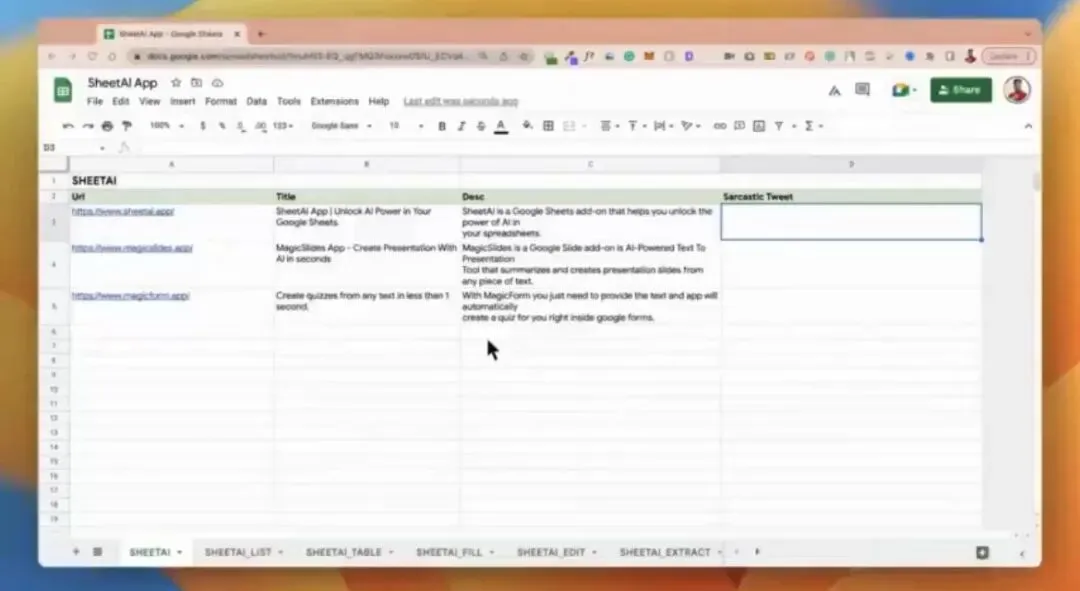The height and width of the screenshot is (591, 1080).
Task: Open text wrapping dropdown
Action: pos(663,126)
